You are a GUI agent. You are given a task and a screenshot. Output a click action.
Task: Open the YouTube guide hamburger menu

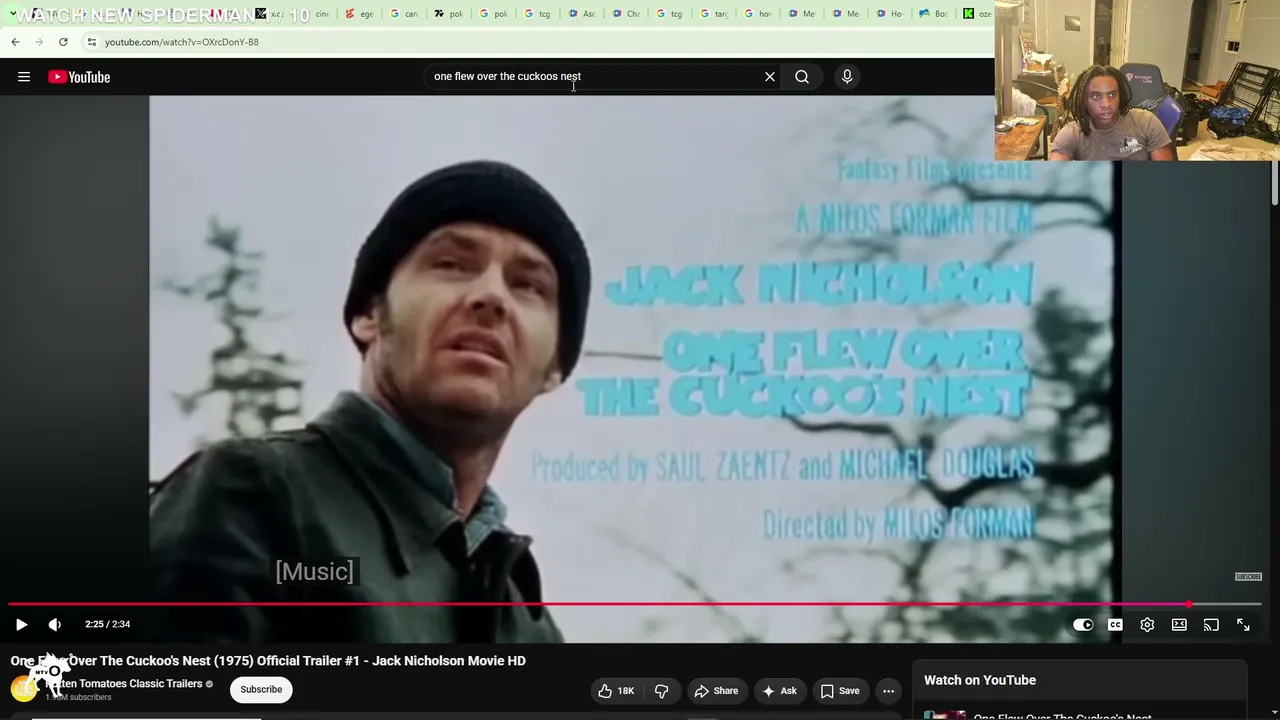pos(24,77)
